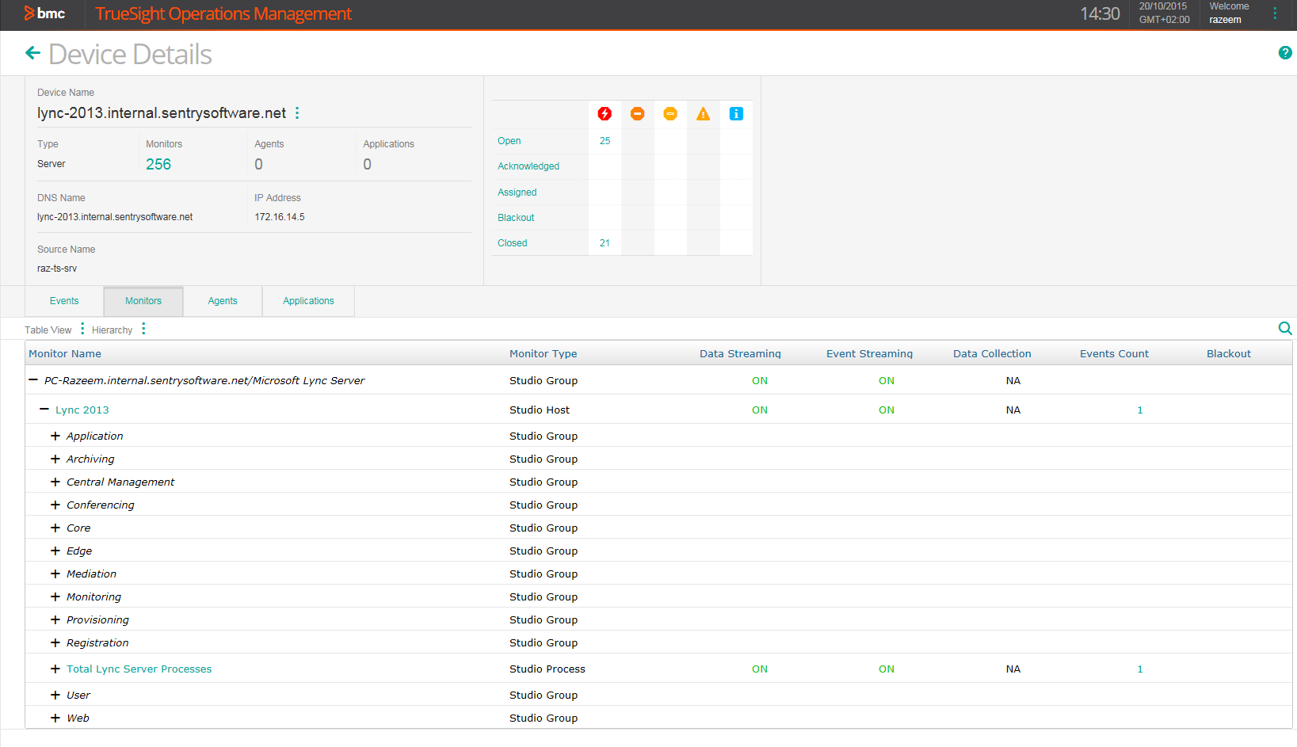Expand the Conferencing group

coord(55,505)
